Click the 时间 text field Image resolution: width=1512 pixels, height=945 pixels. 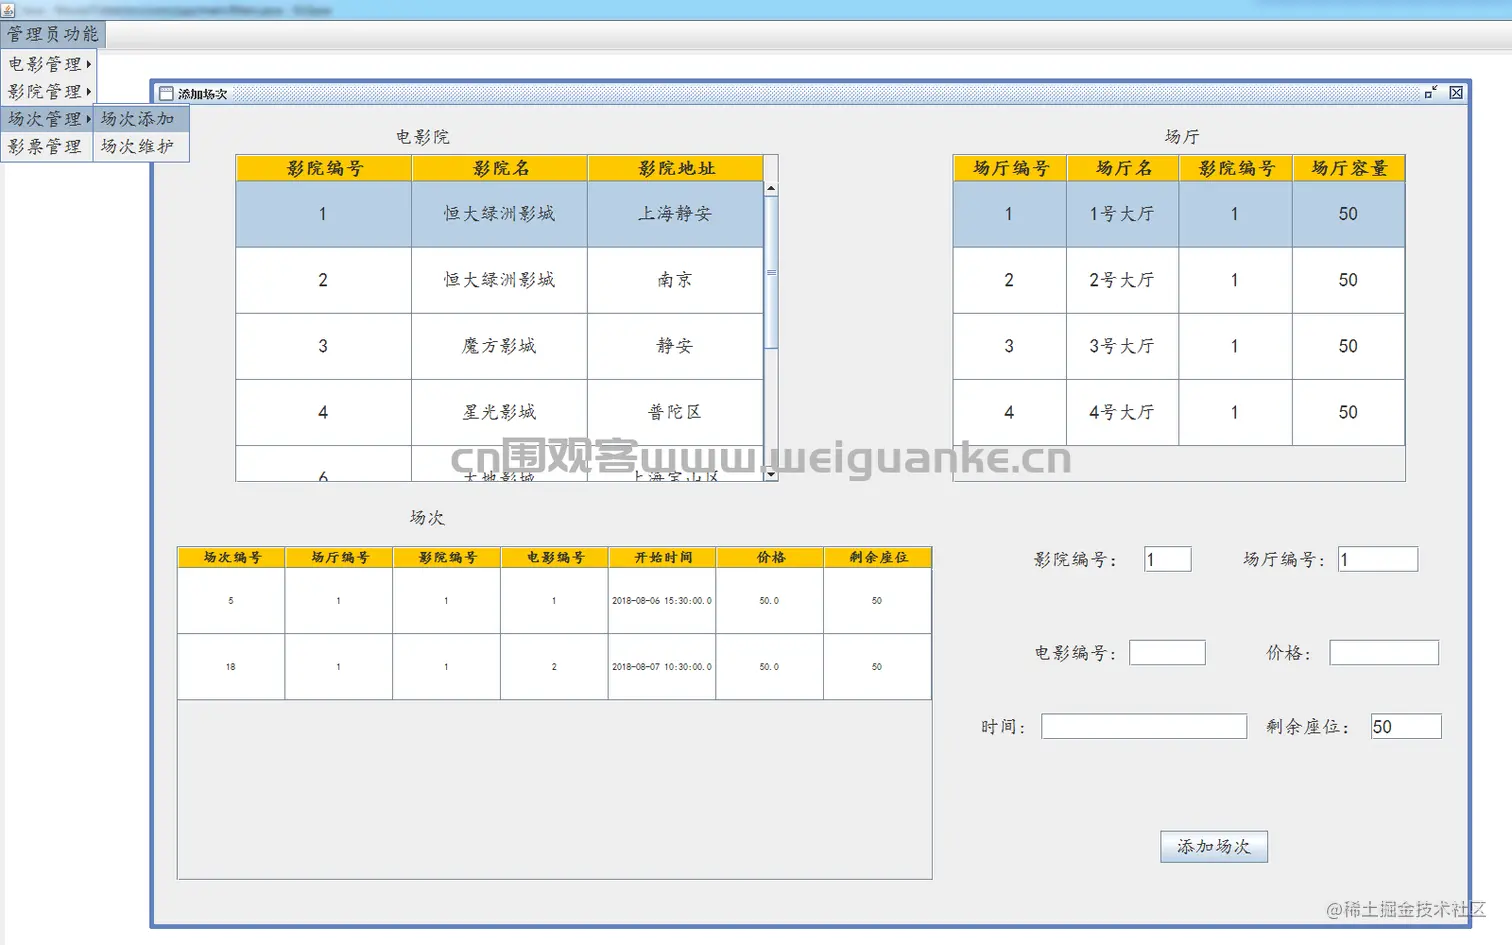1144,726
